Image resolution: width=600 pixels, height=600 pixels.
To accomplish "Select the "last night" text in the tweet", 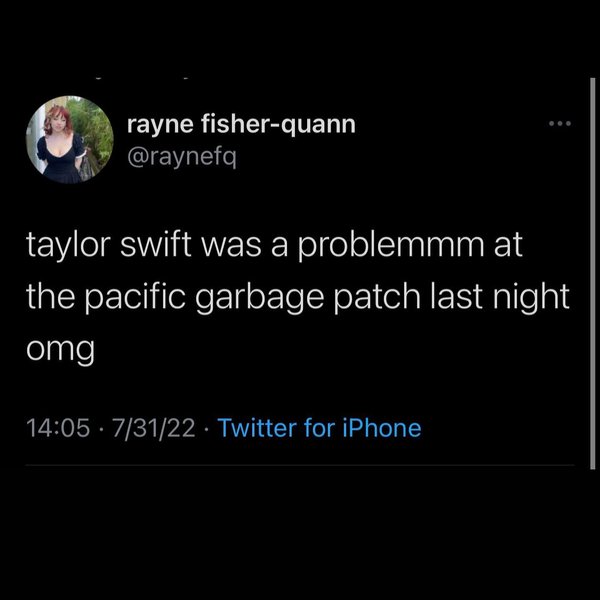I will tap(500, 296).
